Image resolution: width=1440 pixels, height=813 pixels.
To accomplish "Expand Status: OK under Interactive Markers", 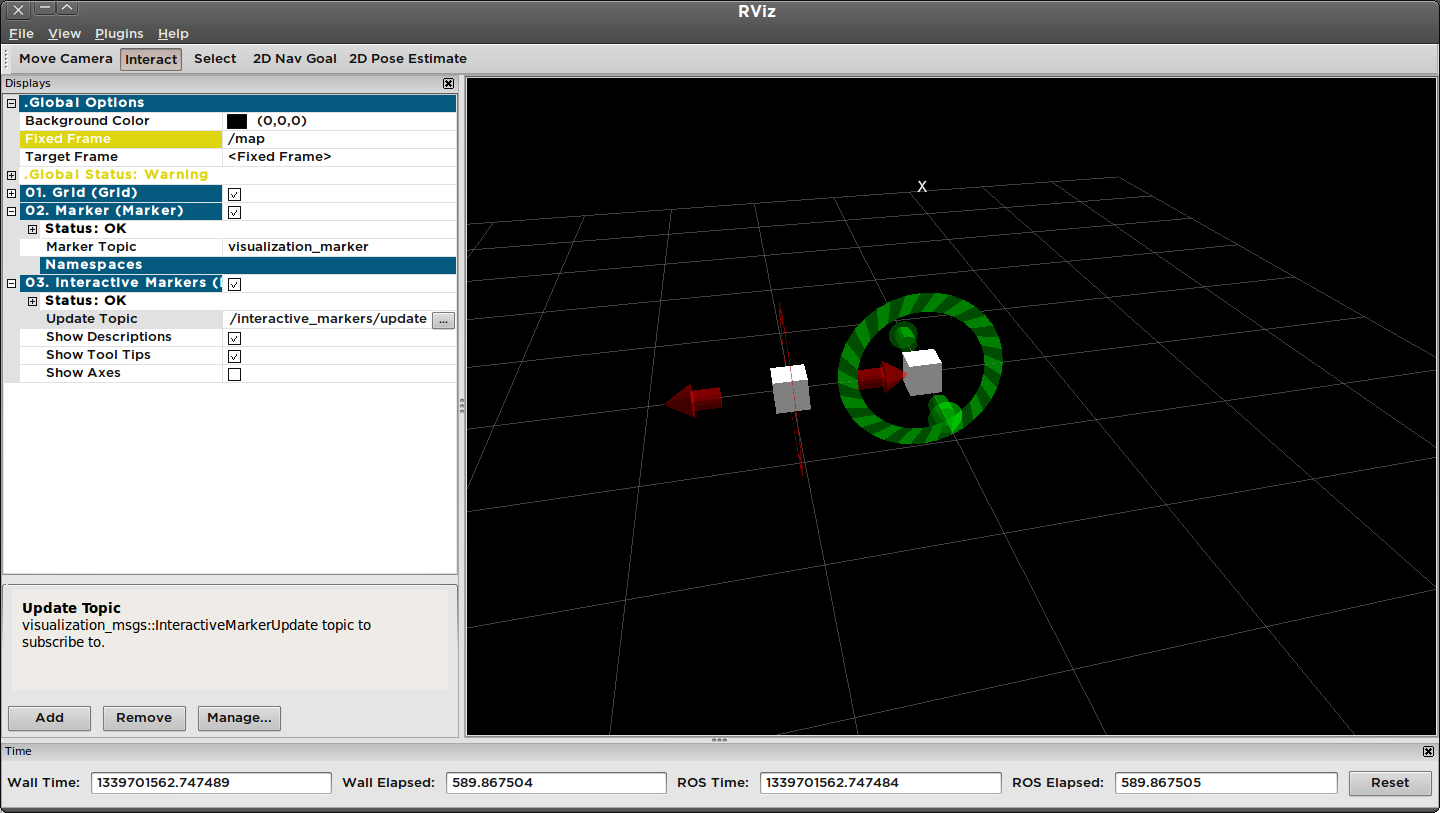I will 33,301.
